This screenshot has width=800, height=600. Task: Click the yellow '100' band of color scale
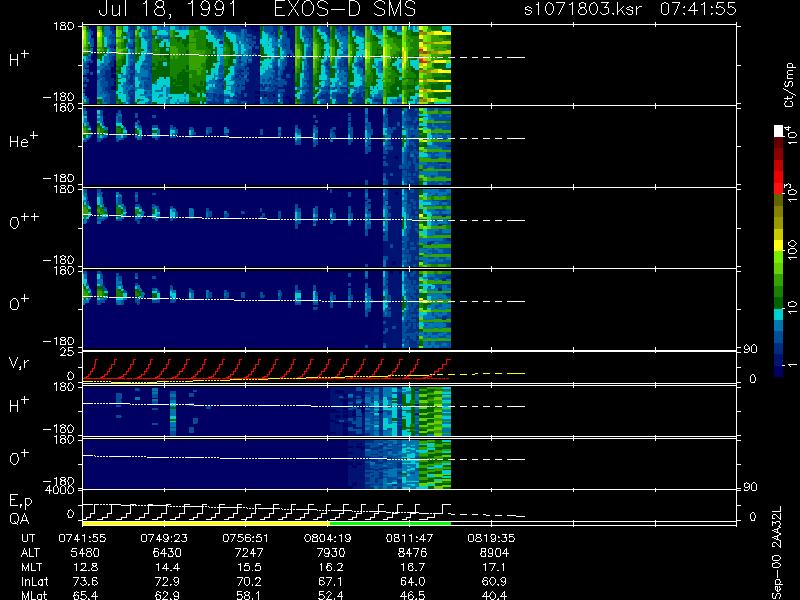(779, 246)
